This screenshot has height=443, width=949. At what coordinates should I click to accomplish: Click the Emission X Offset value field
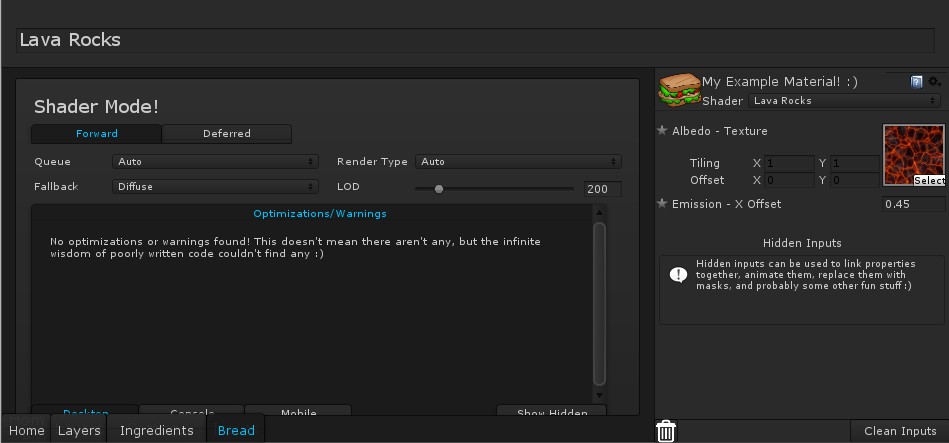(913, 204)
